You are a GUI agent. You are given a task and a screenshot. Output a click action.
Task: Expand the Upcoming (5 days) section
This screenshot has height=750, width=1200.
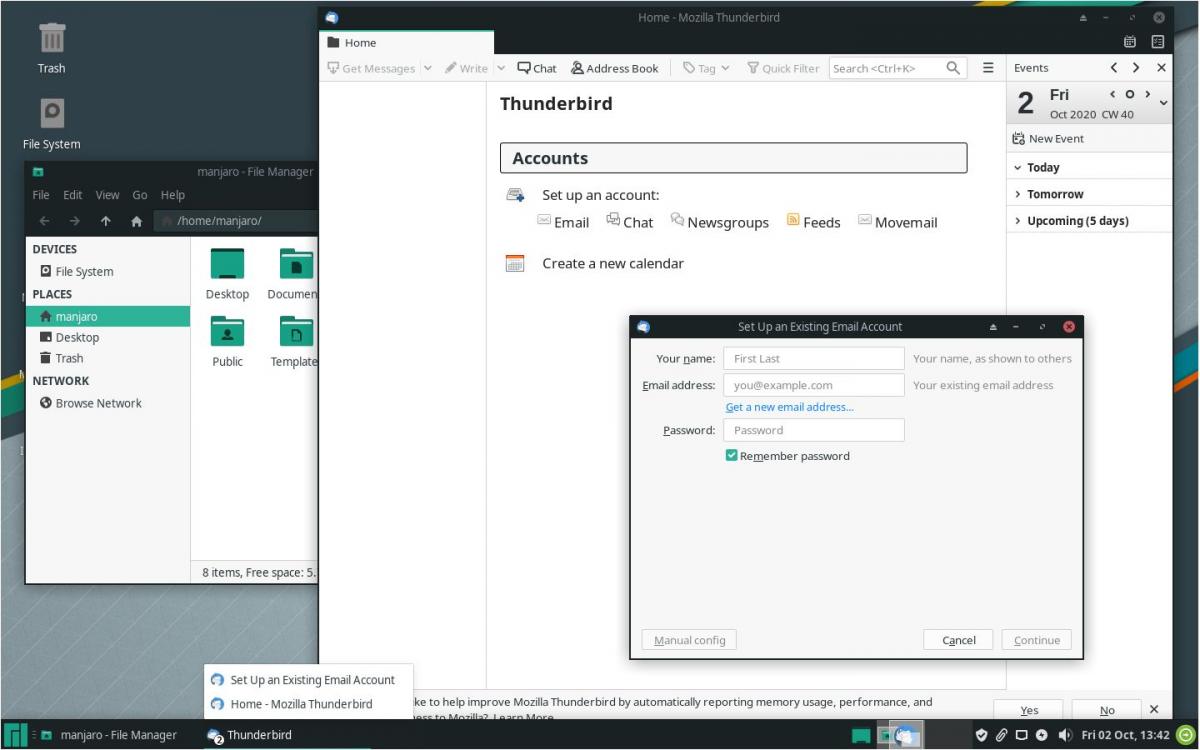[1018, 221]
